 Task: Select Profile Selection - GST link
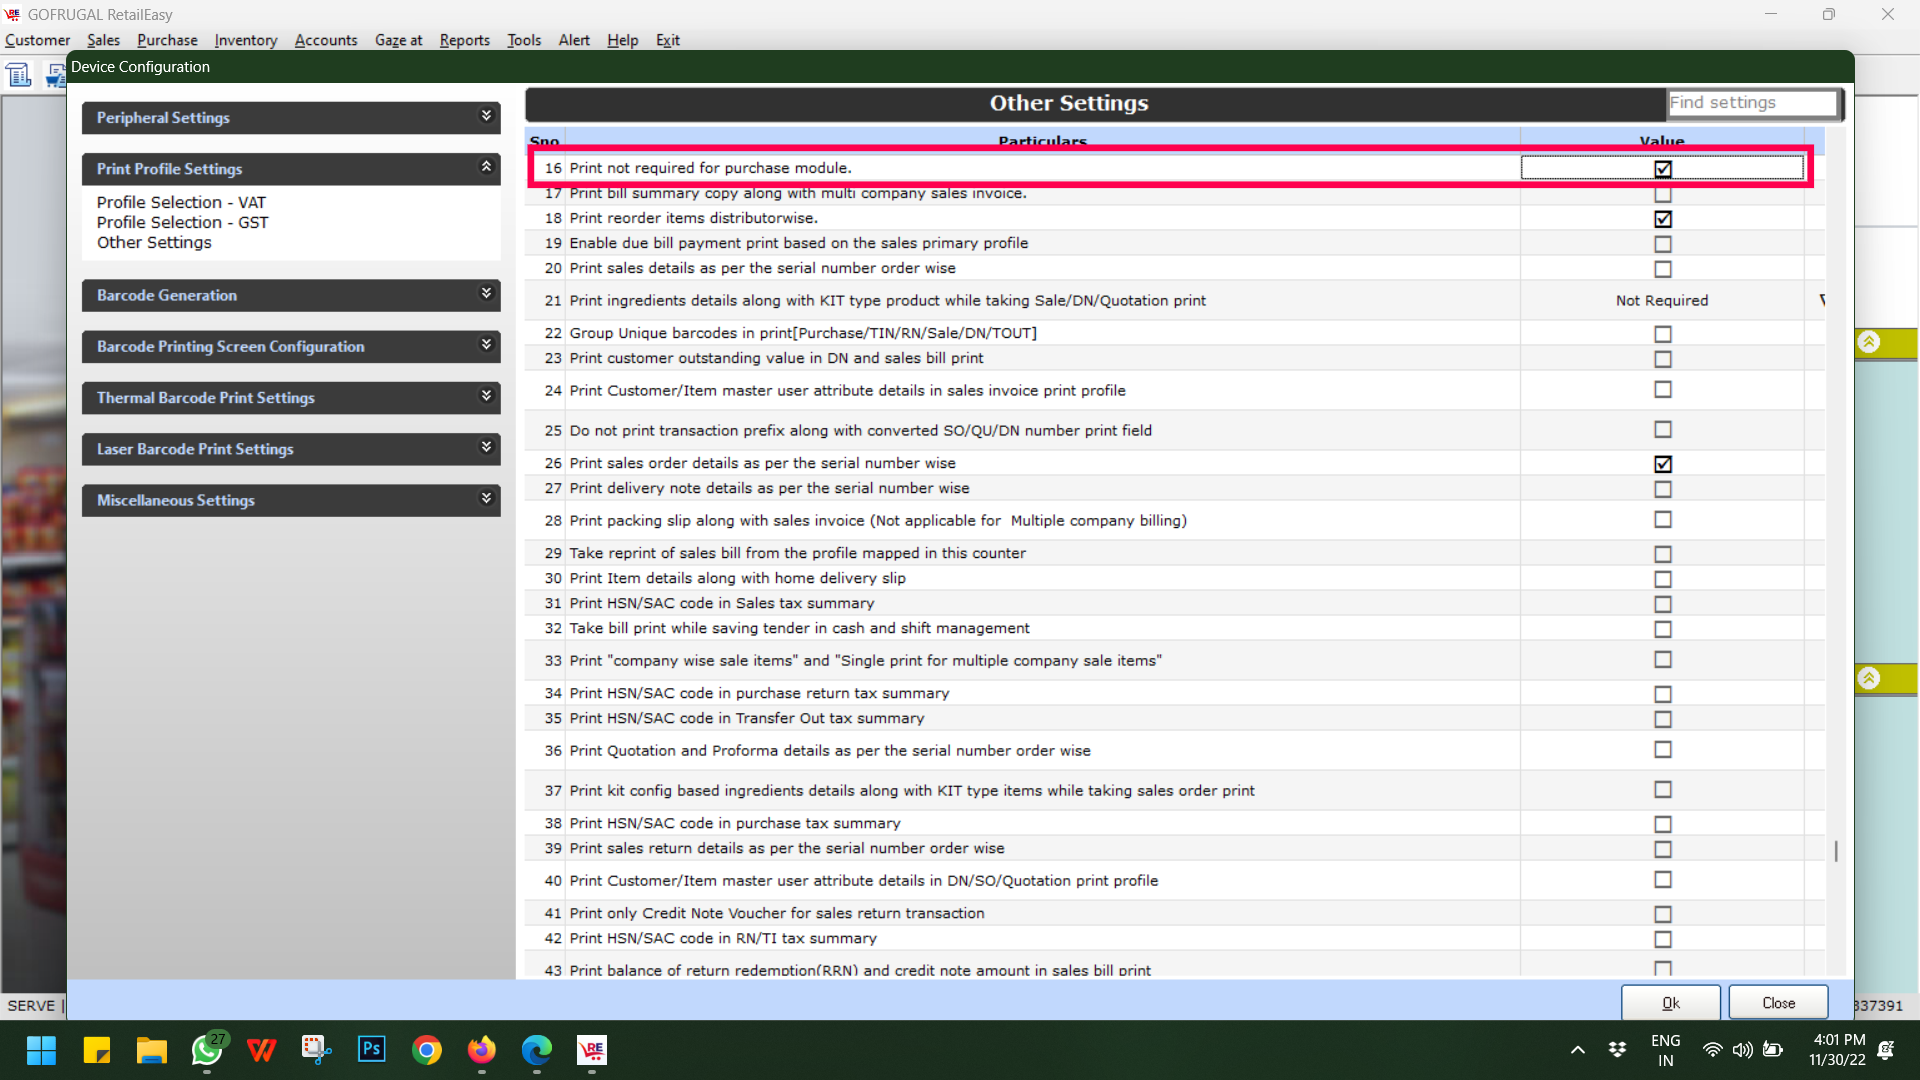(182, 222)
